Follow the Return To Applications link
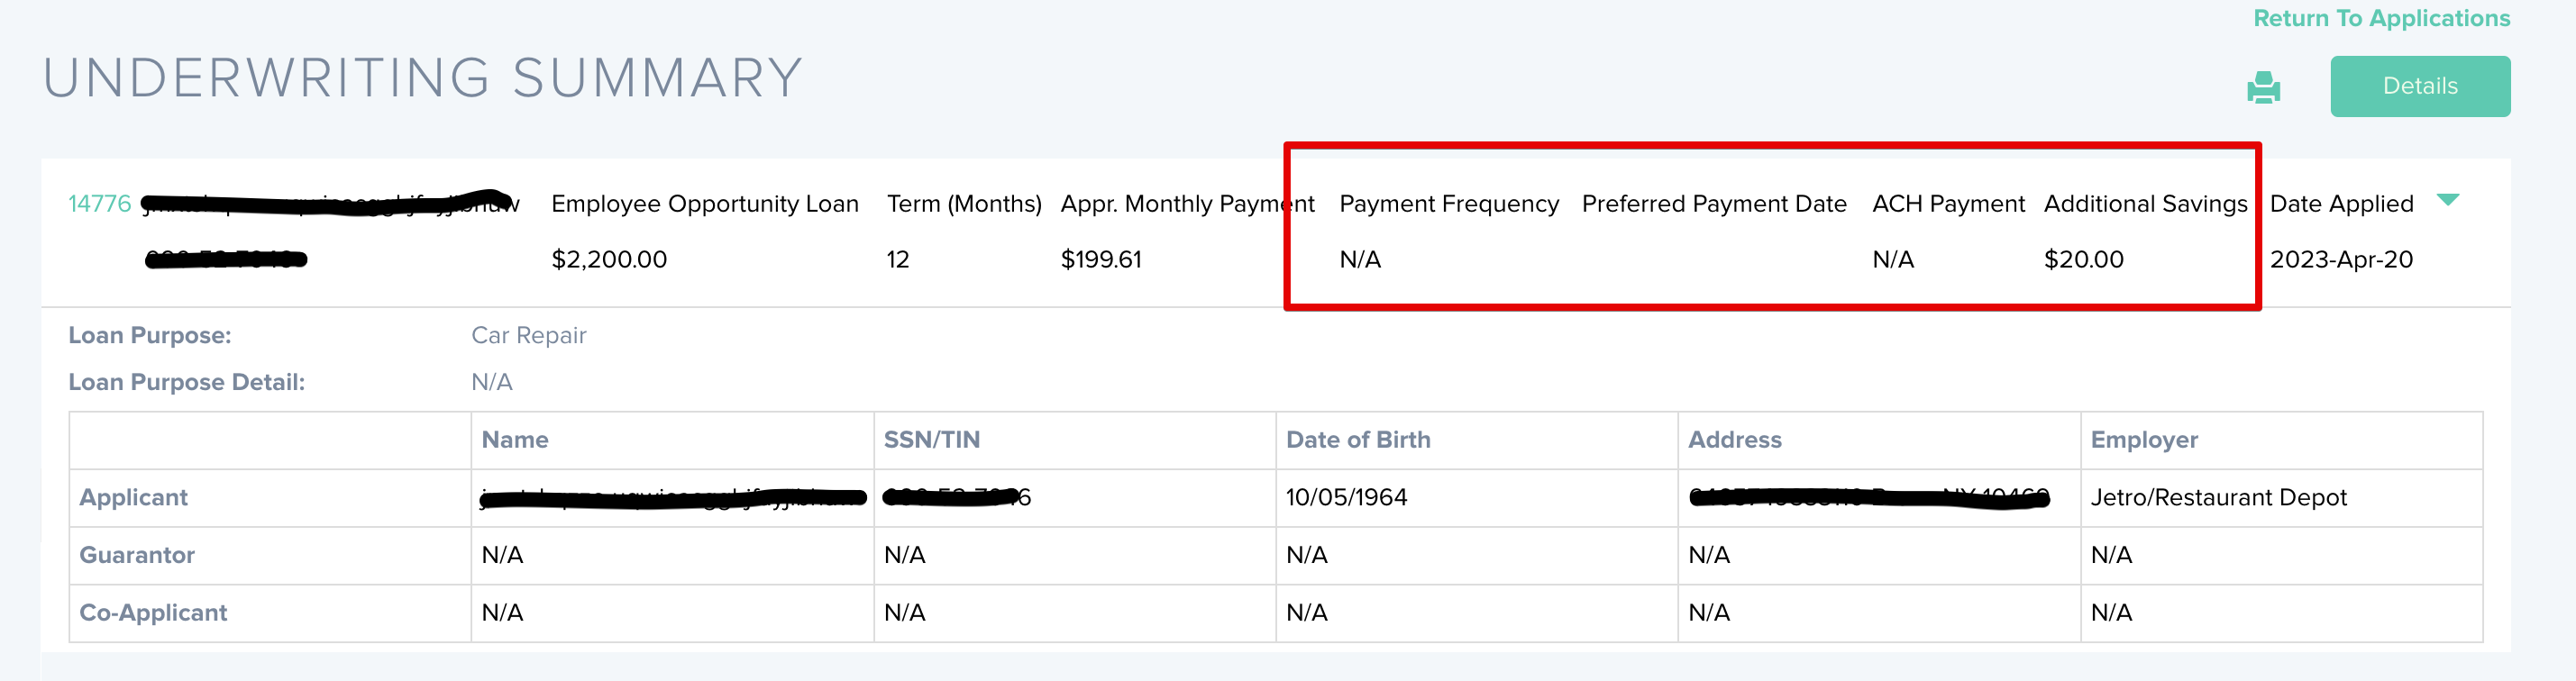 click(x=2381, y=19)
